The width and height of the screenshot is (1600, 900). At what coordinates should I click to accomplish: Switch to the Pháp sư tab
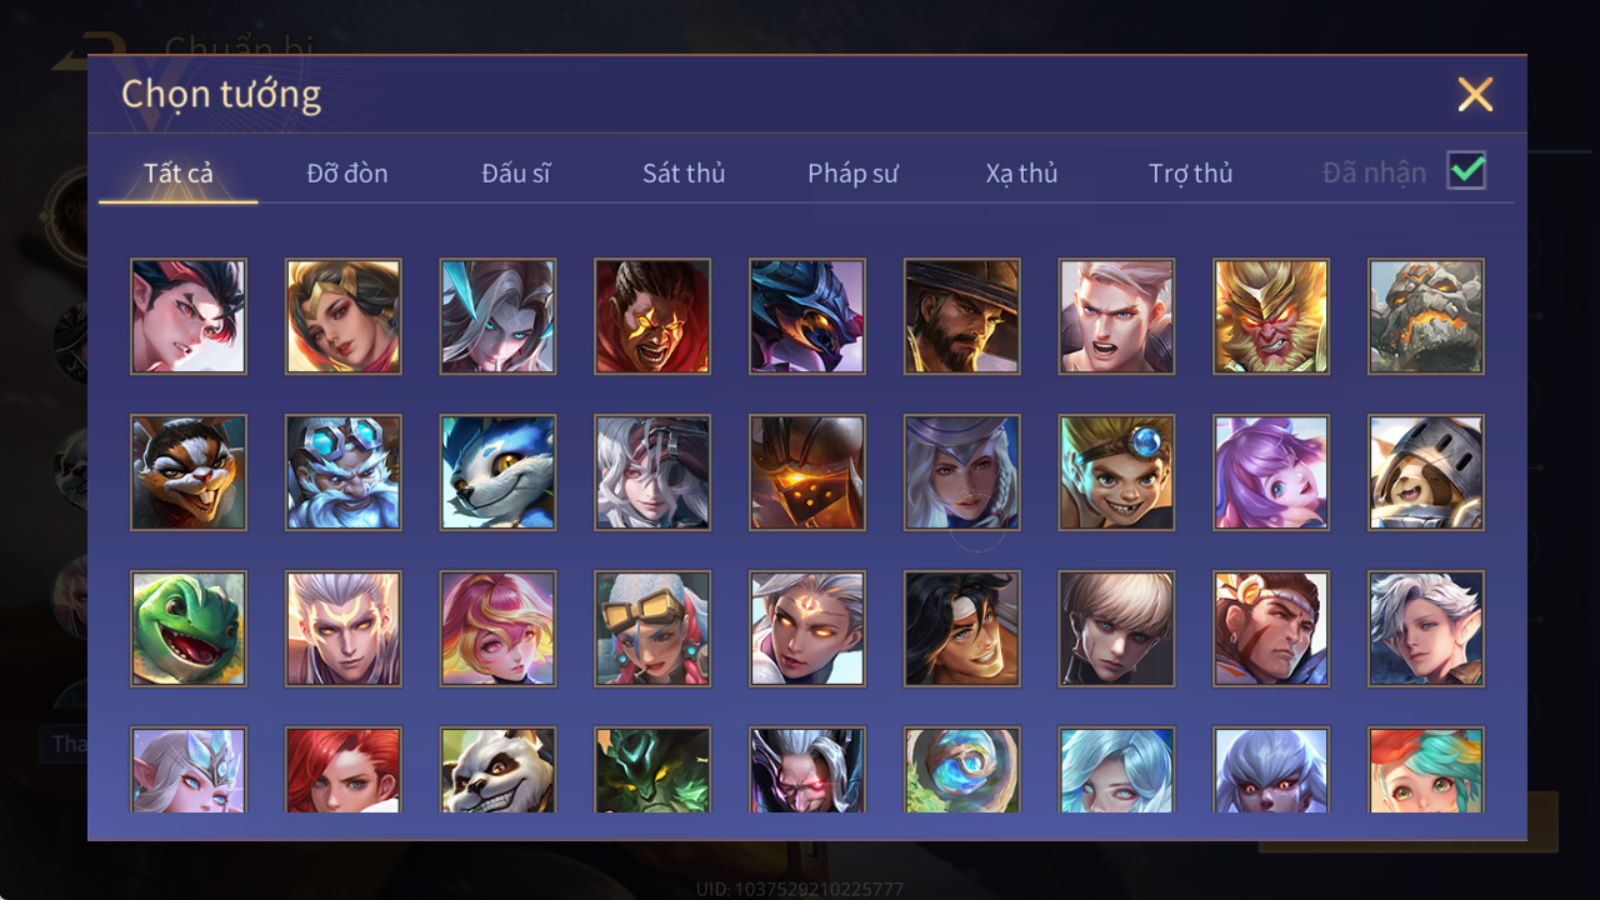[853, 173]
